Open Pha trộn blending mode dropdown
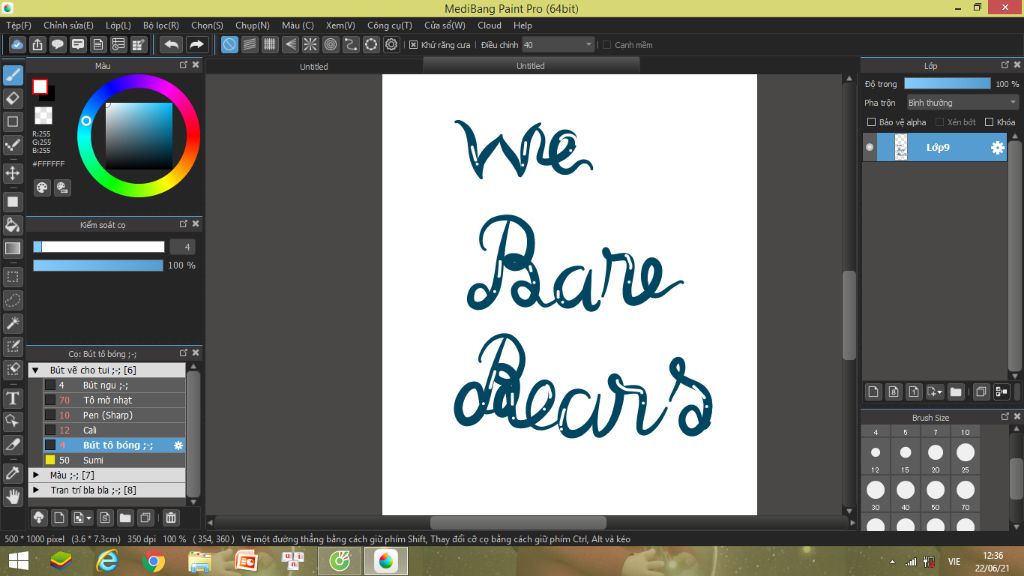Viewport: 1024px width, 576px height. [962, 103]
